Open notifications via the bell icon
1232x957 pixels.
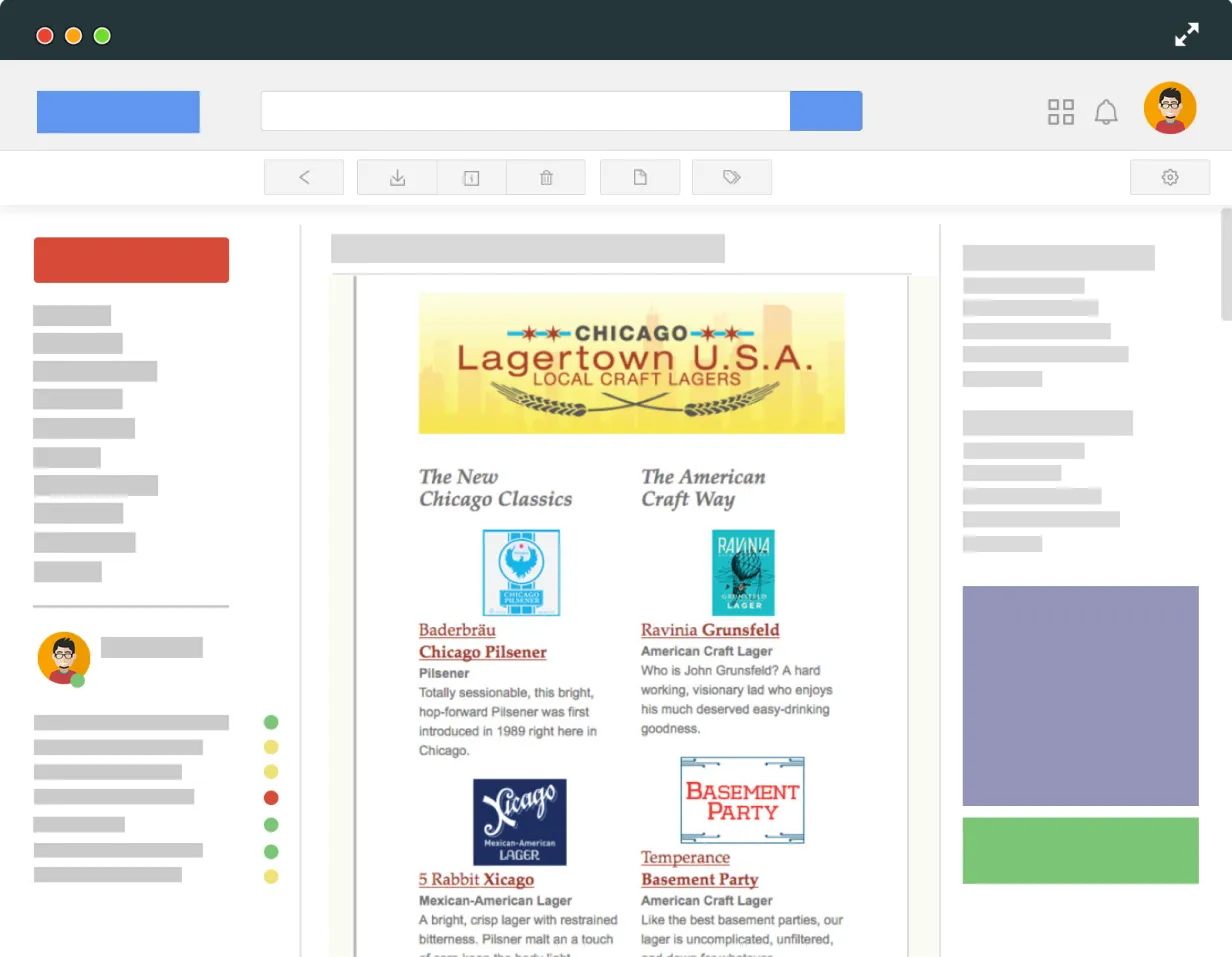tap(1106, 111)
